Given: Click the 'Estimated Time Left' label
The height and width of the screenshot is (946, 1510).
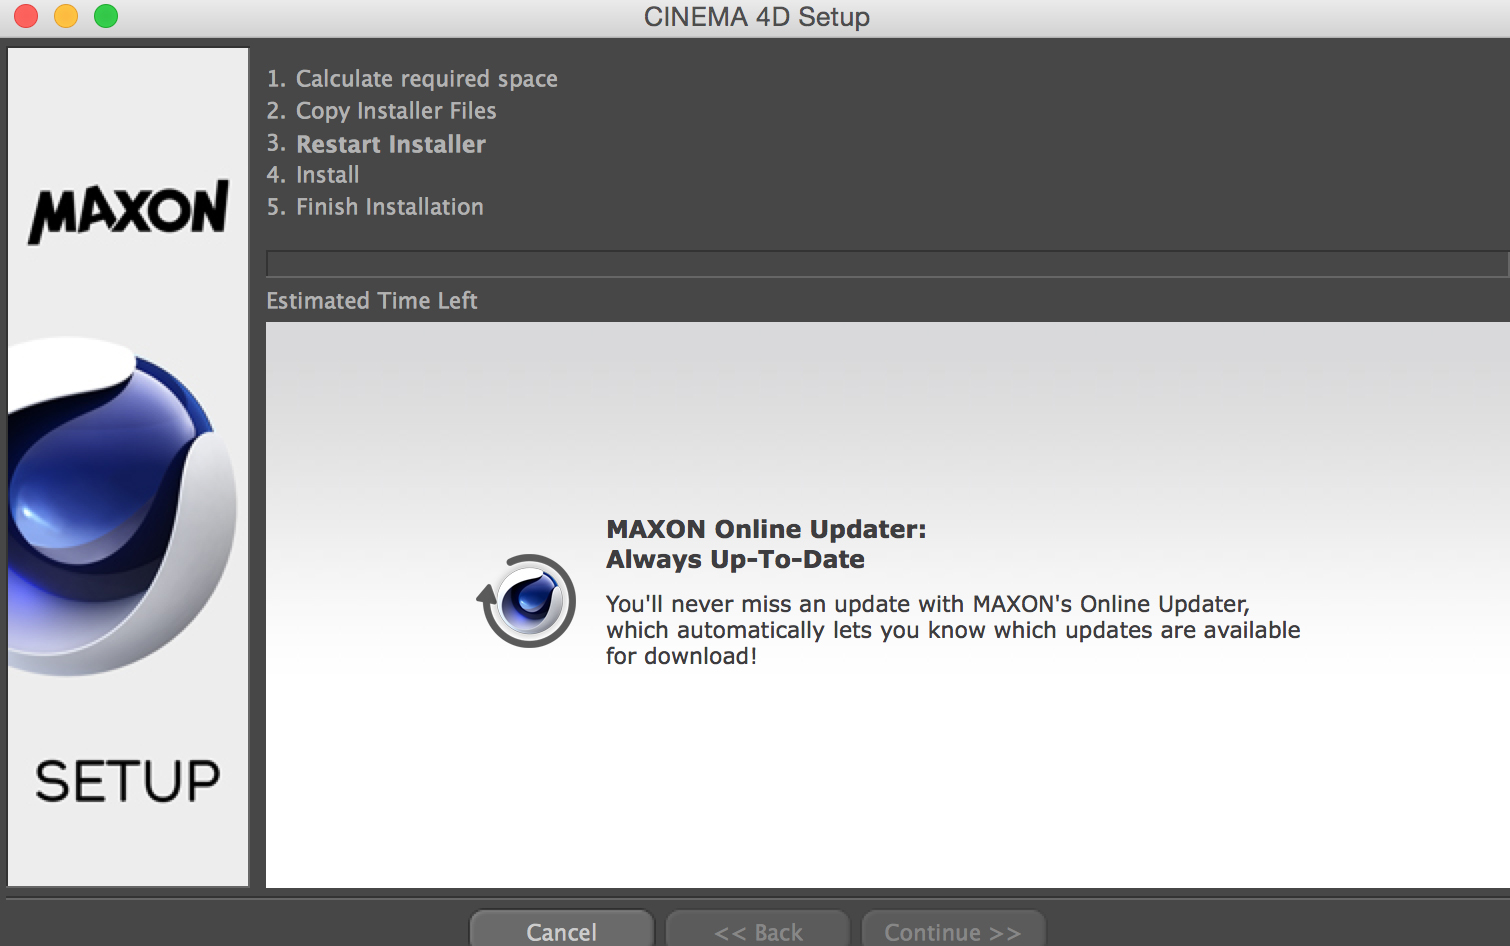Looking at the screenshot, I should (372, 301).
